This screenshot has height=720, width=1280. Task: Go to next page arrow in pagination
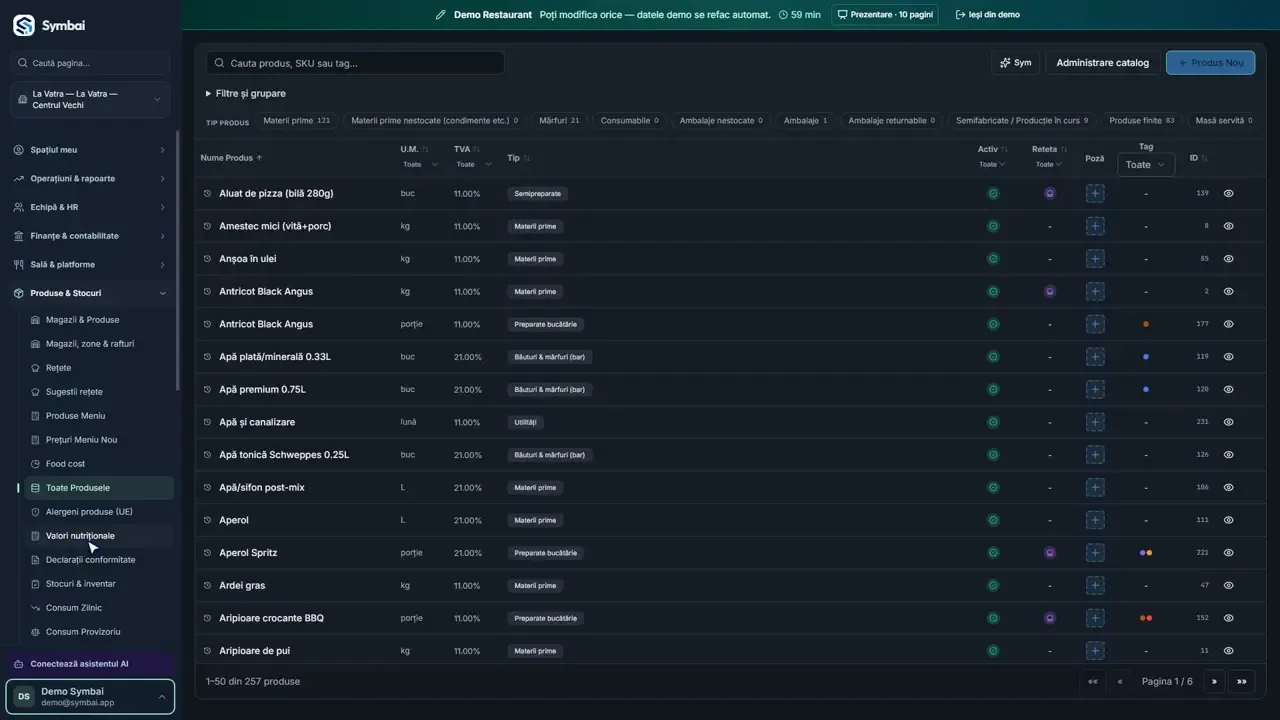[x=1214, y=681]
